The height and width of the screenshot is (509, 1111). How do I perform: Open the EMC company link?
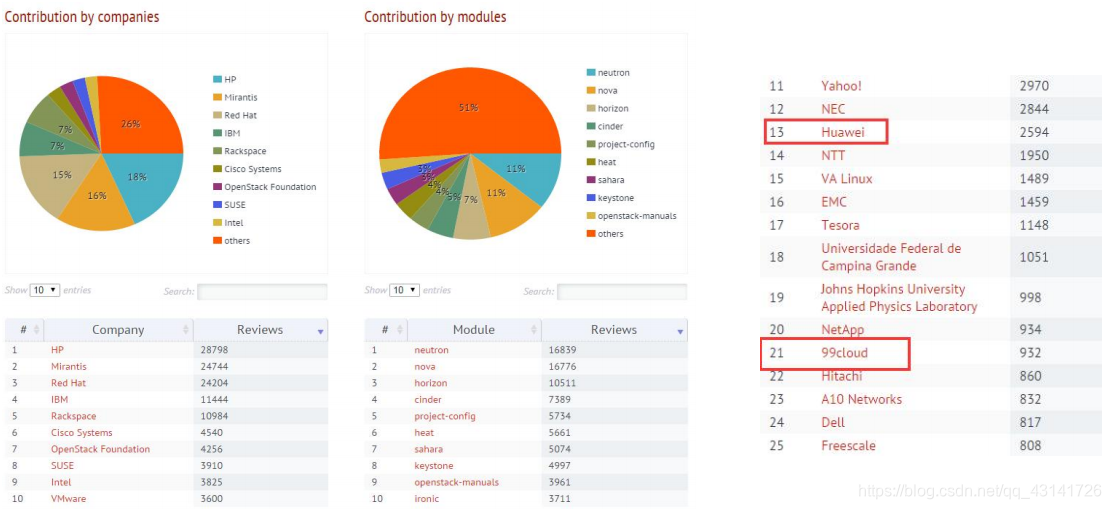pyautogui.click(x=834, y=202)
